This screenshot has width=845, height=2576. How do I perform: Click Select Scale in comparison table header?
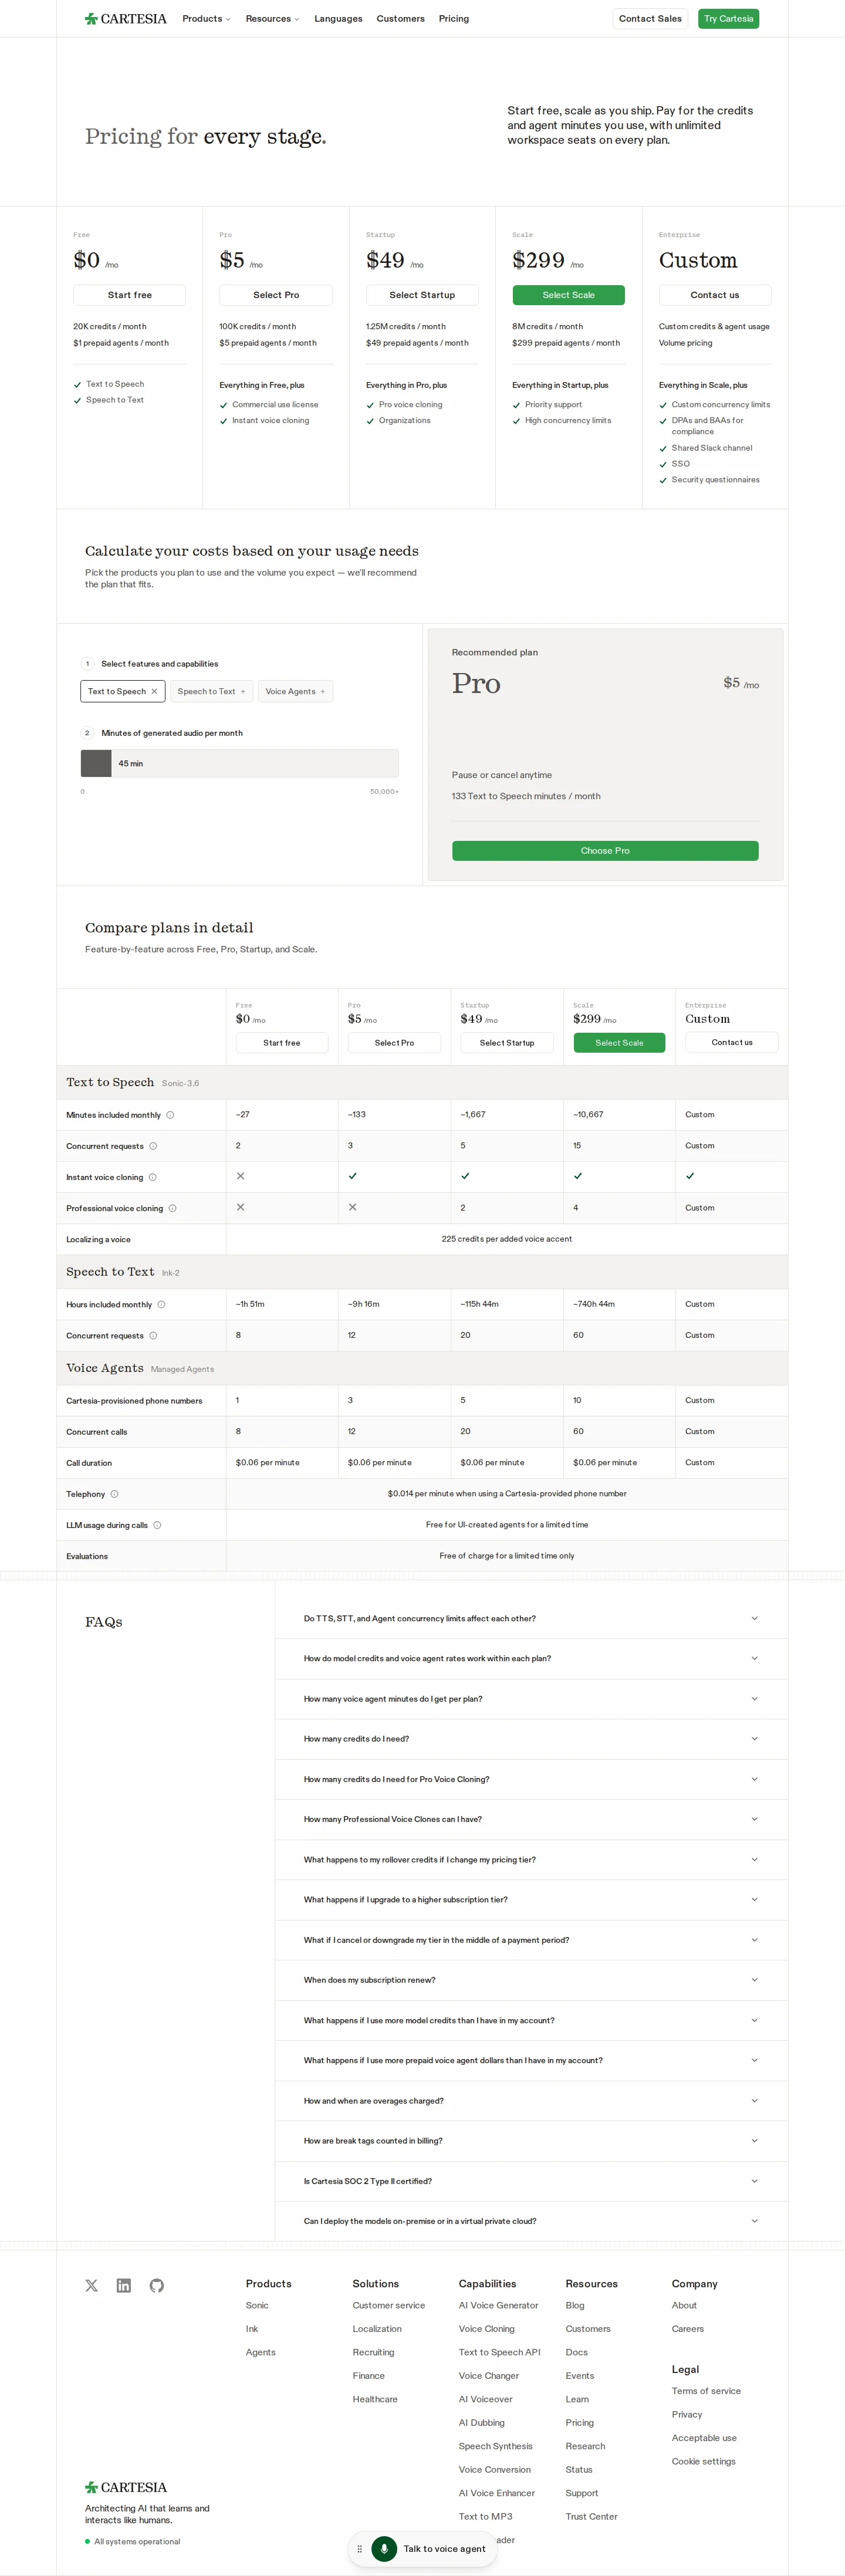click(x=619, y=1043)
